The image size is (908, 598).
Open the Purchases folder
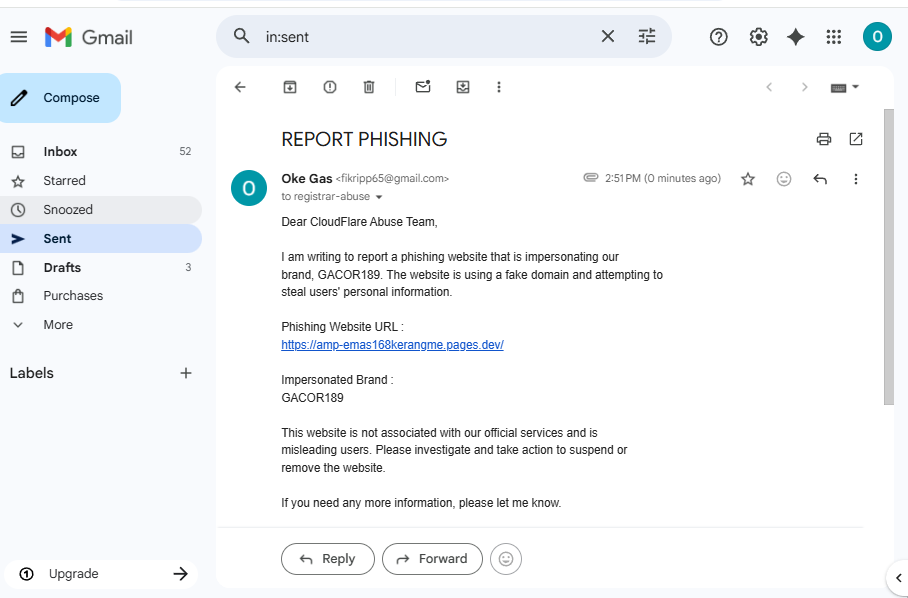click(101, 296)
